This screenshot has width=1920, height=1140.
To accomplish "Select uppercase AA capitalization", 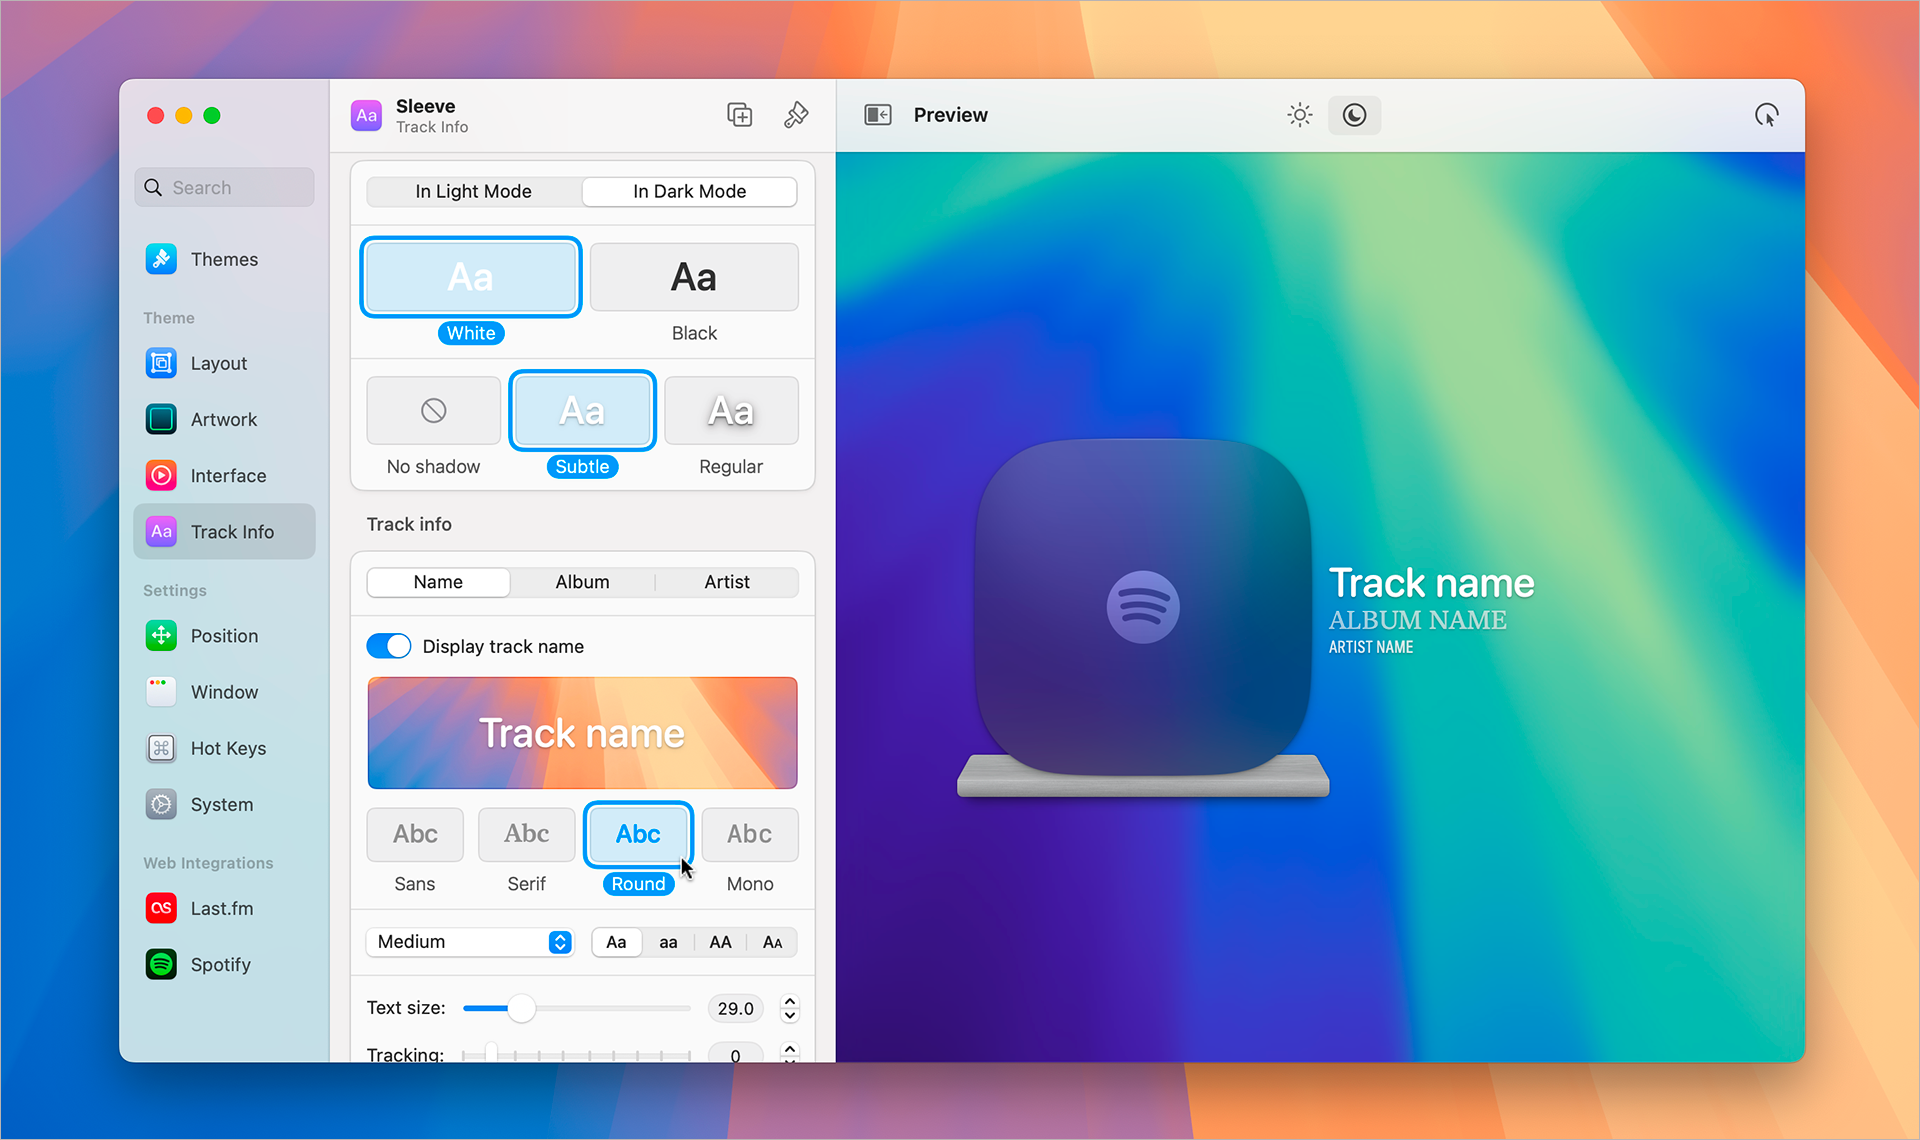I will (x=720, y=942).
